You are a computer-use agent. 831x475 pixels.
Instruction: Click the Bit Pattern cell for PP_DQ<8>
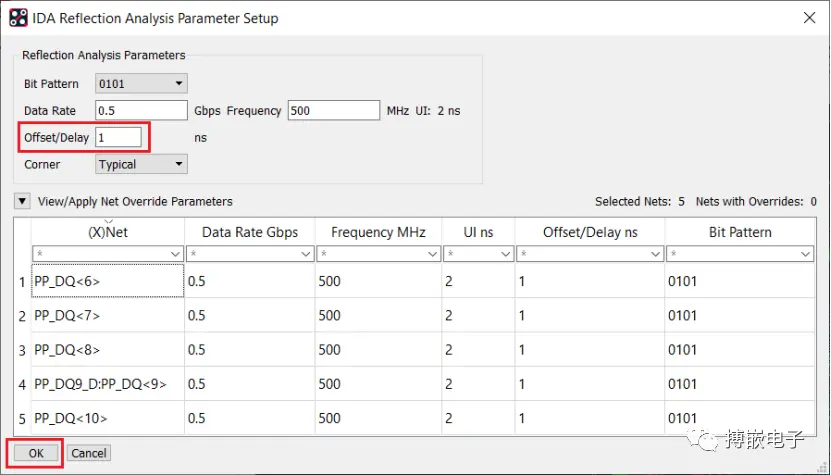(x=740, y=350)
